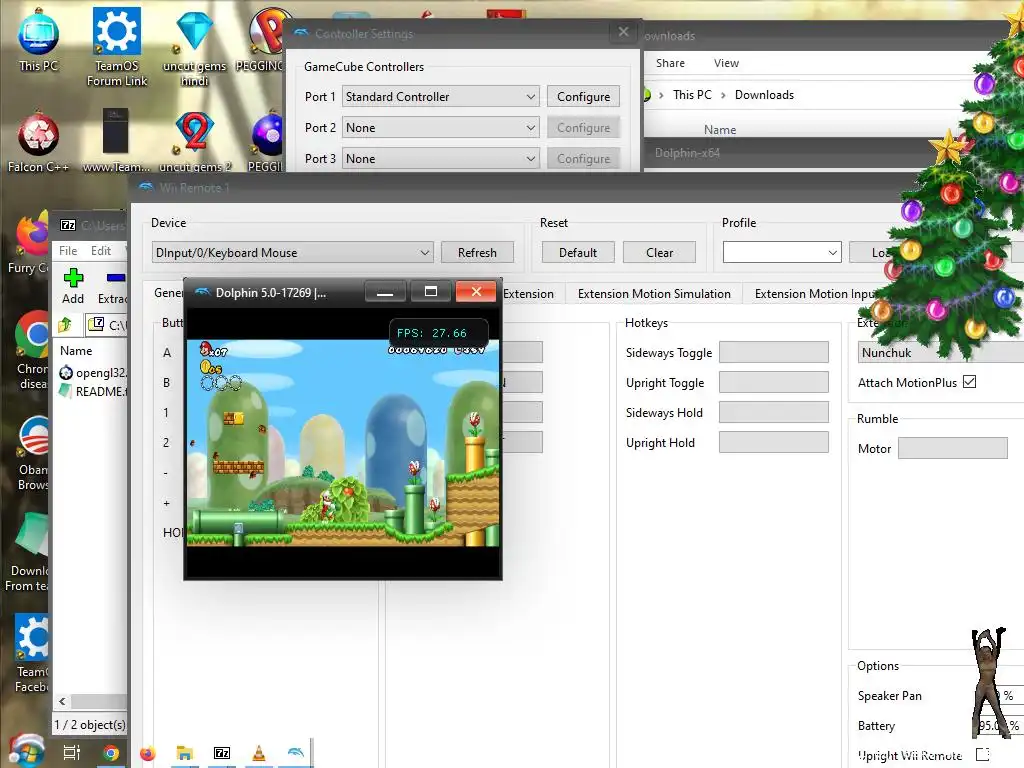
Task: Click the 7-Zip Add button
Action: click(72, 286)
